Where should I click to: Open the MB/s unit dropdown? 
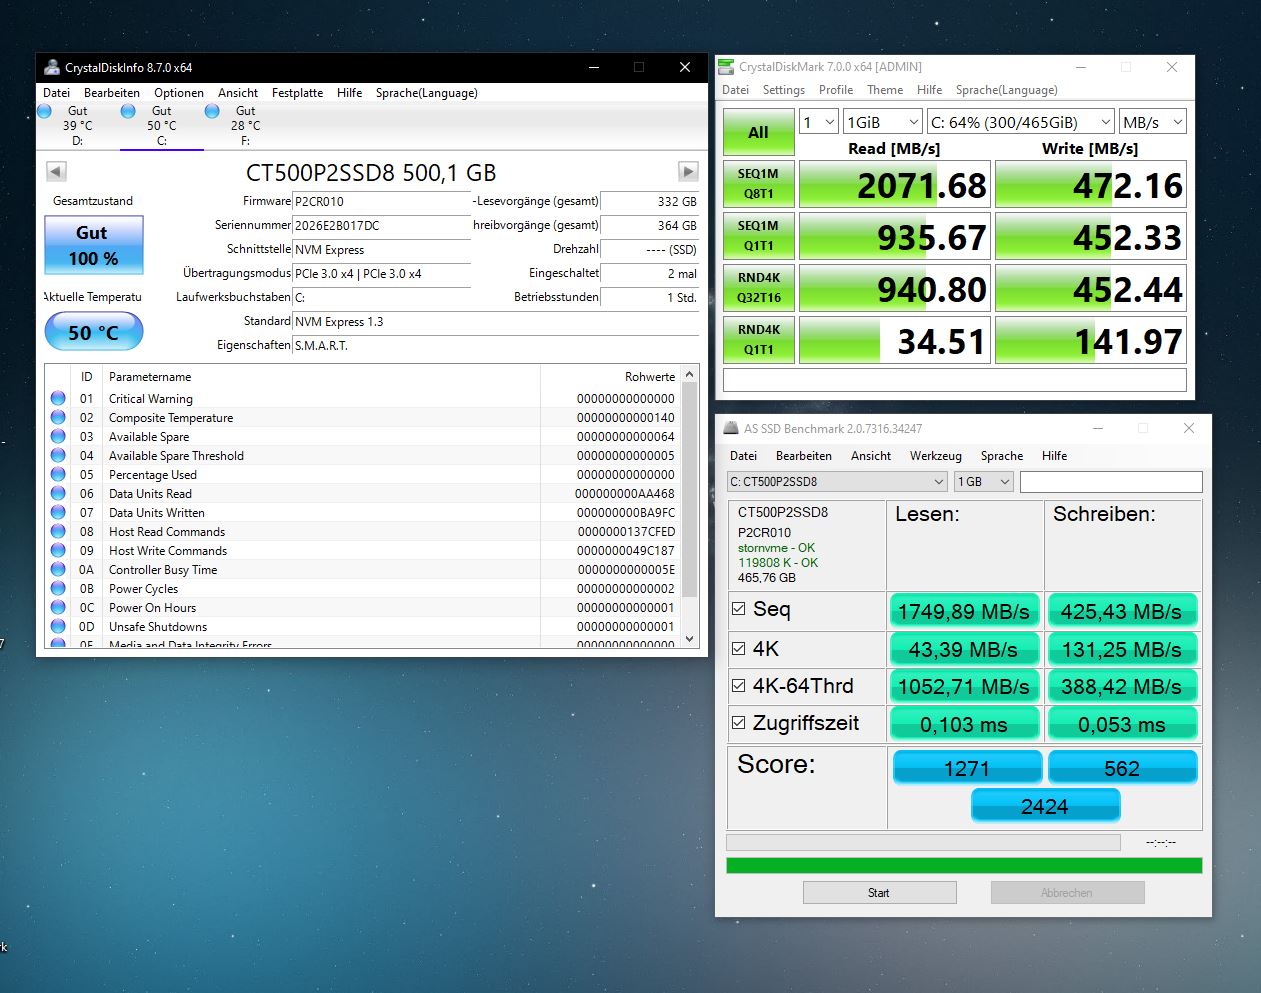[x=1152, y=122]
